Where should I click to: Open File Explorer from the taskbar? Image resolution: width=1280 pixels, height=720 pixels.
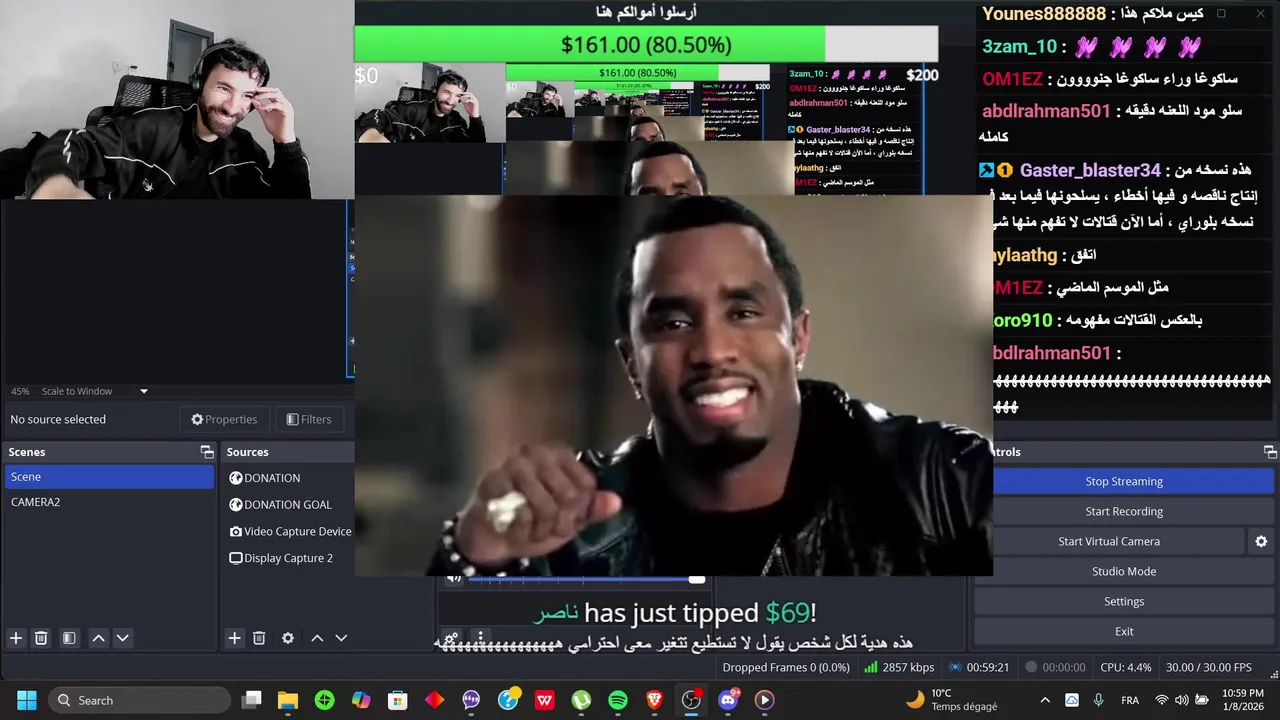tap(288, 700)
